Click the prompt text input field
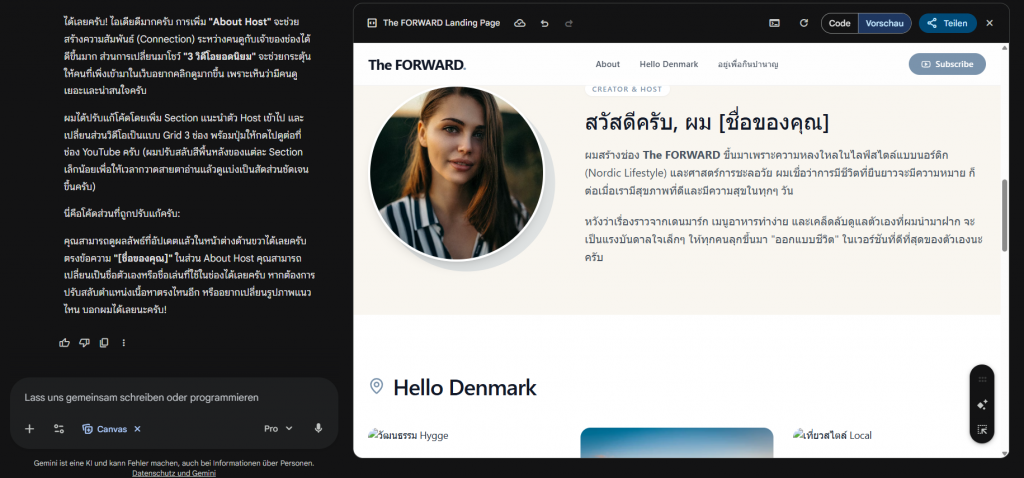Image resolution: width=1024 pixels, height=478 pixels. point(170,397)
